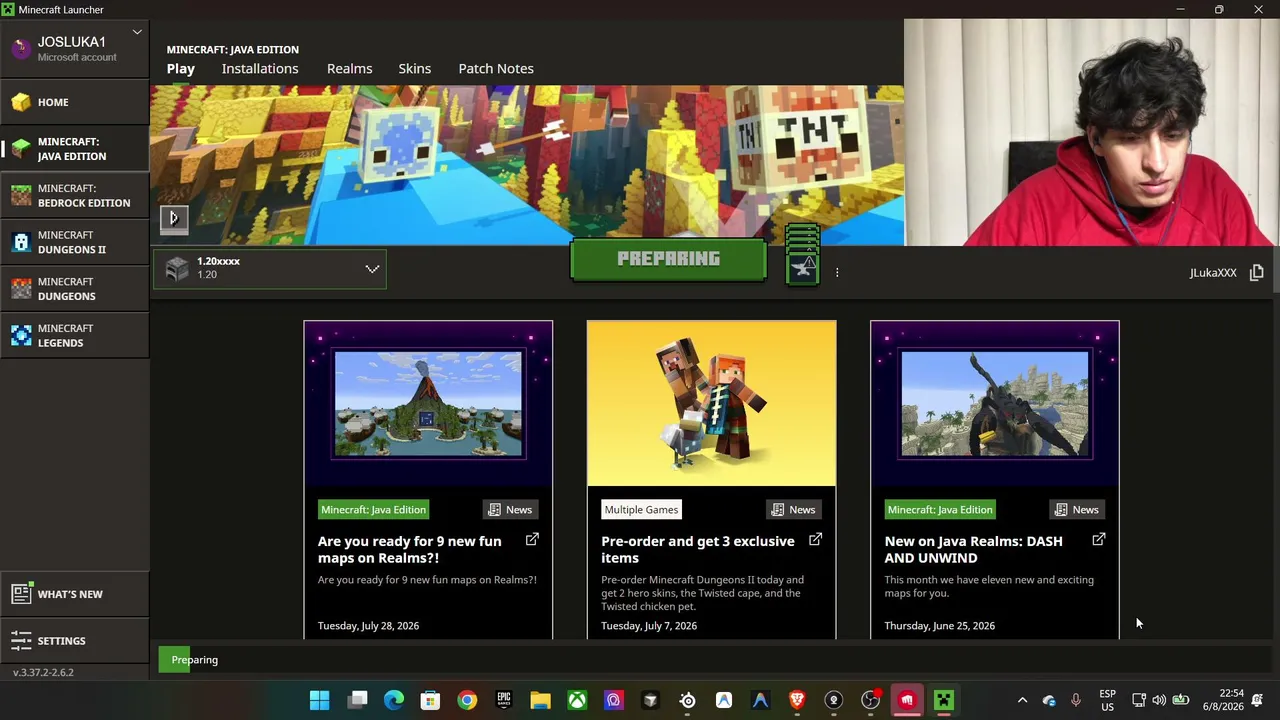
Task: Open the pre-order exclusive items thumbnail
Action: tap(711, 404)
